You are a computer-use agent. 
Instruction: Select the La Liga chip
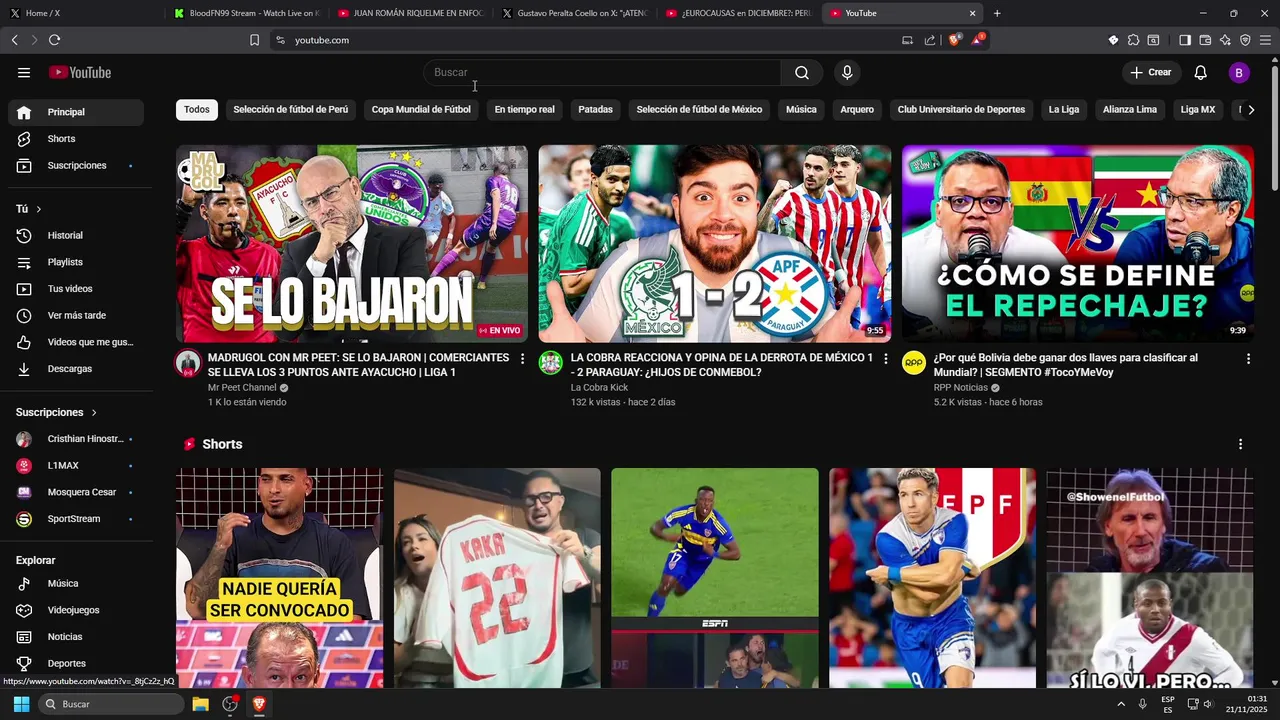tap(1064, 110)
